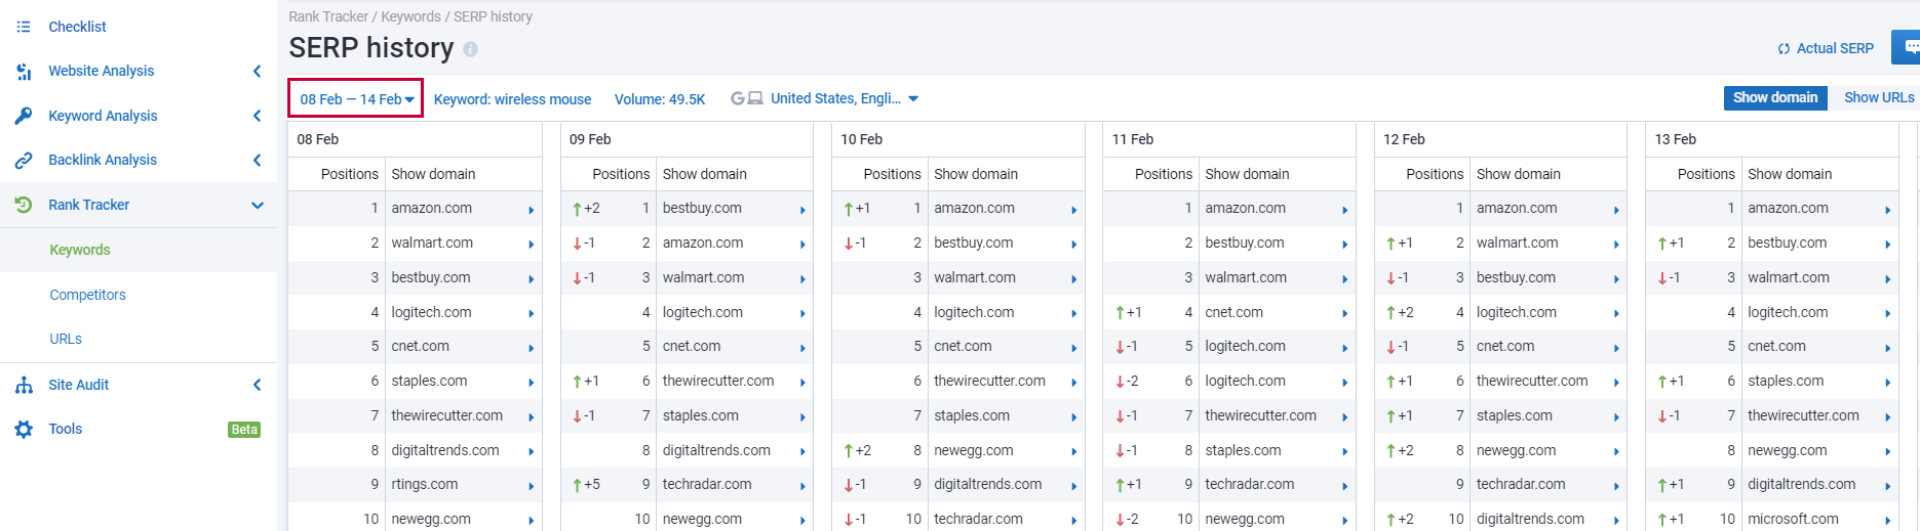Screen dimensions: 1920x531
Task: Select Competitors under Rank Tracker
Action: (88, 295)
